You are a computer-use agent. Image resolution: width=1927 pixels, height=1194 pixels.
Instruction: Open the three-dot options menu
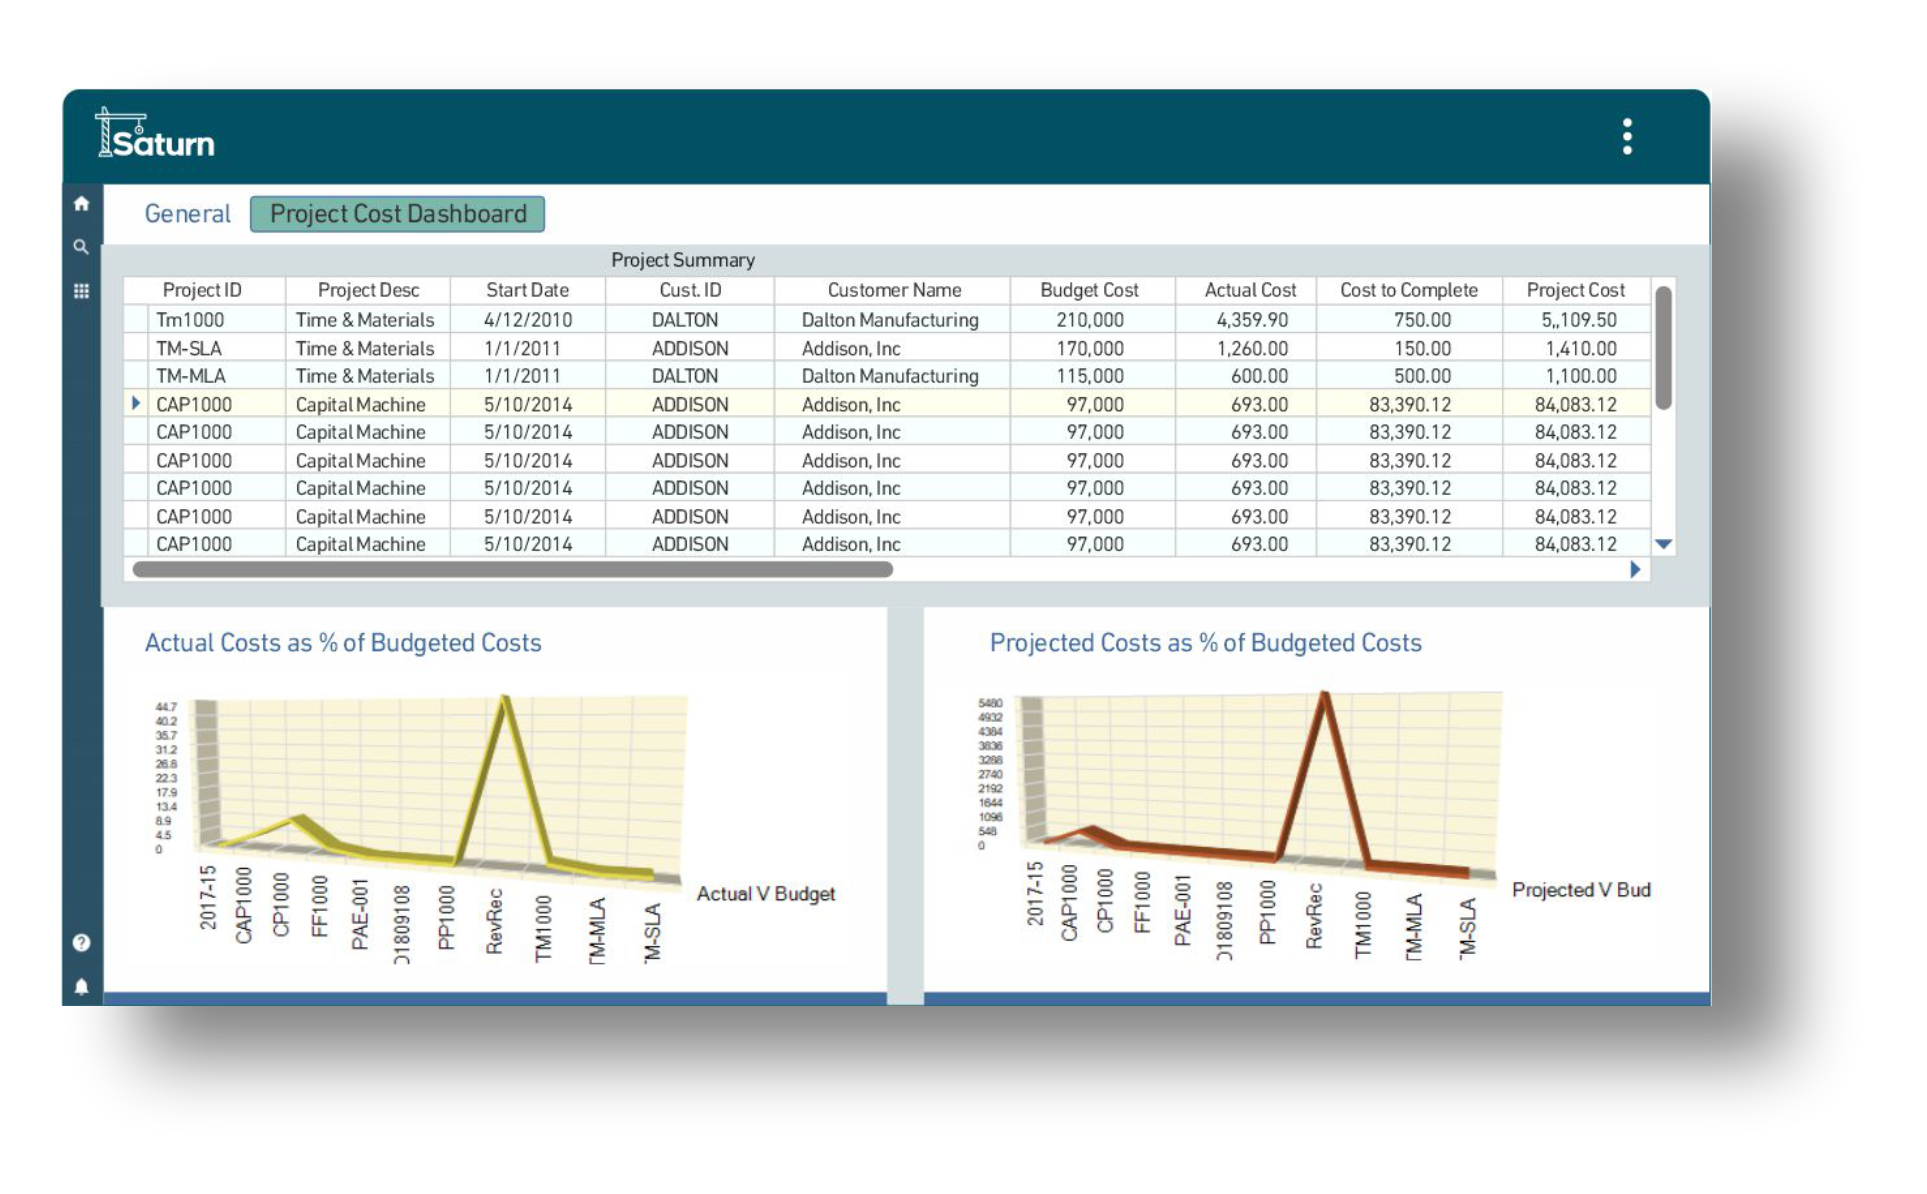click(1627, 135)
